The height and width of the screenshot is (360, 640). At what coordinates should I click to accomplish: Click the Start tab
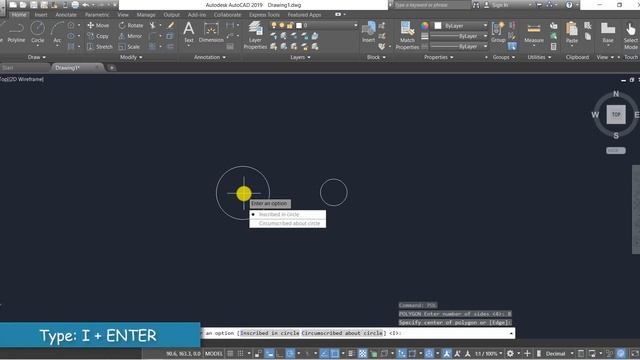[x=7, y=68]
